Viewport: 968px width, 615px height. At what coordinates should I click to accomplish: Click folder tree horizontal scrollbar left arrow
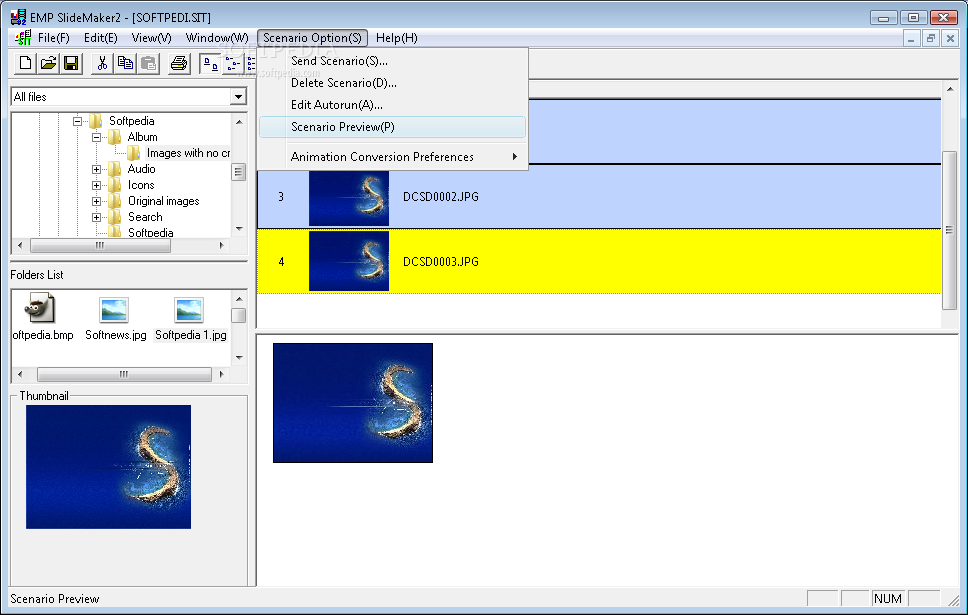click(20, 245)
